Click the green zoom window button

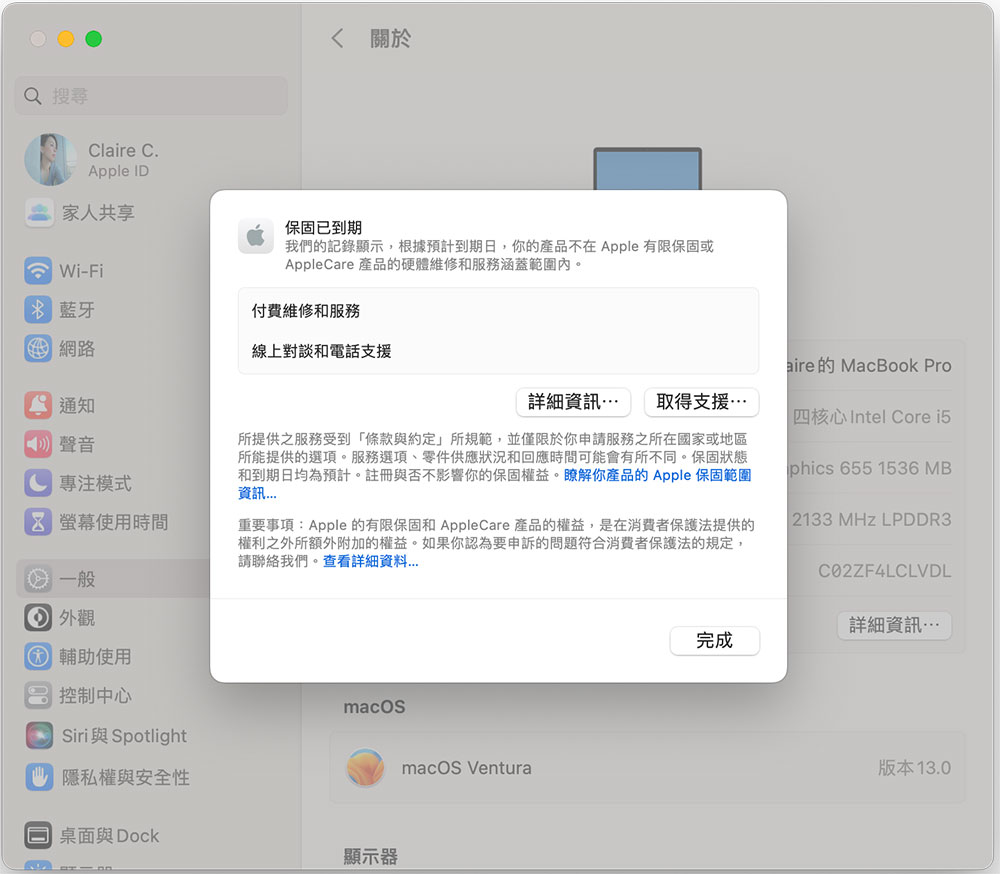[94, 39]
